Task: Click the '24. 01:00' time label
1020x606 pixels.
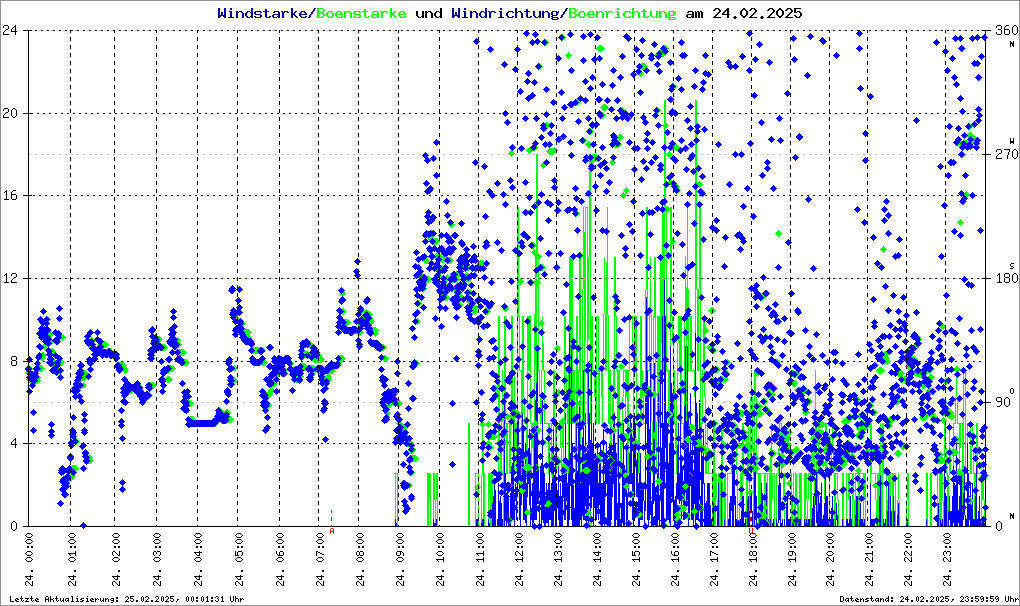Action: (72, 559)
